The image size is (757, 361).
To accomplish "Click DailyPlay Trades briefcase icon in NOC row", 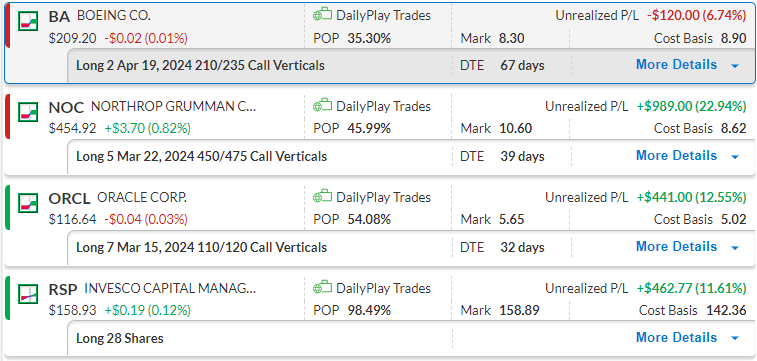I will point(322,106).
